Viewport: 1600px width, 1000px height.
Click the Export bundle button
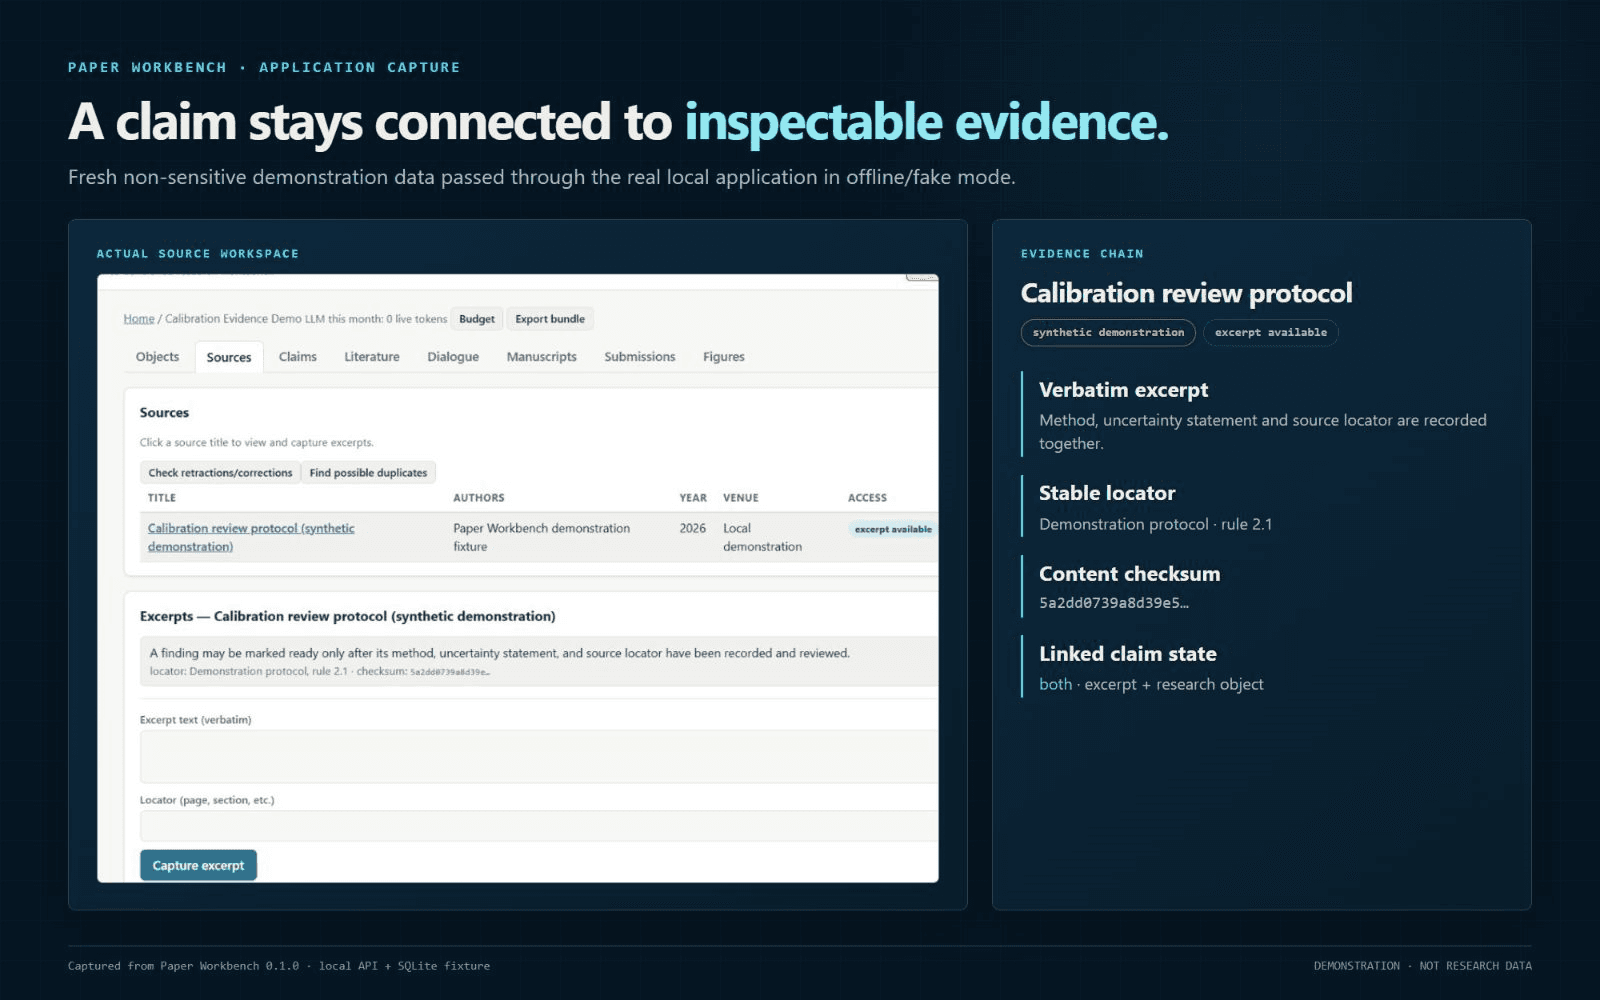coord(550,319)
